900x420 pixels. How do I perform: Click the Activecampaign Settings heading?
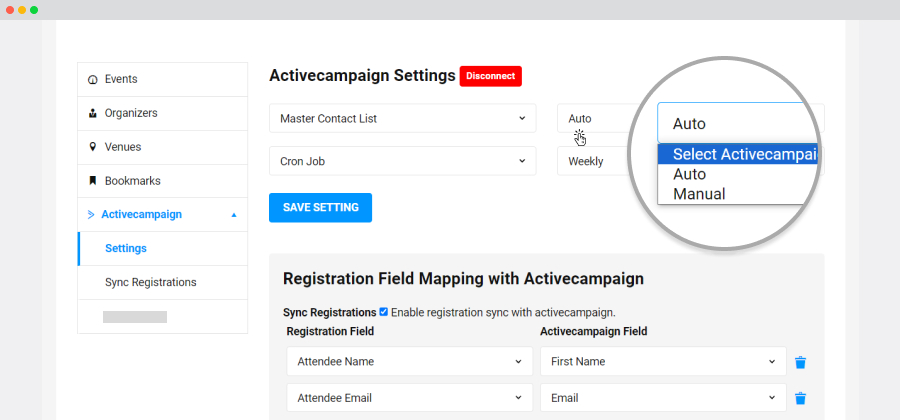pyautogui.click(x=362, y=76)
